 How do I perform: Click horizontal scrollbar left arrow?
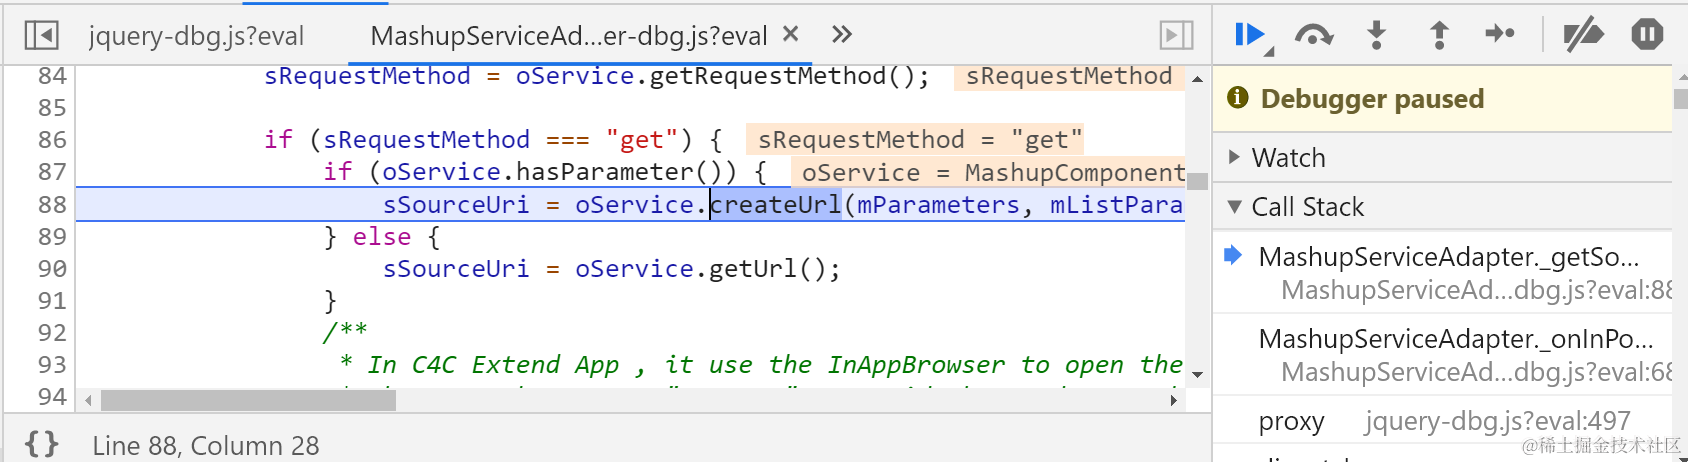[x=88, y=400]
